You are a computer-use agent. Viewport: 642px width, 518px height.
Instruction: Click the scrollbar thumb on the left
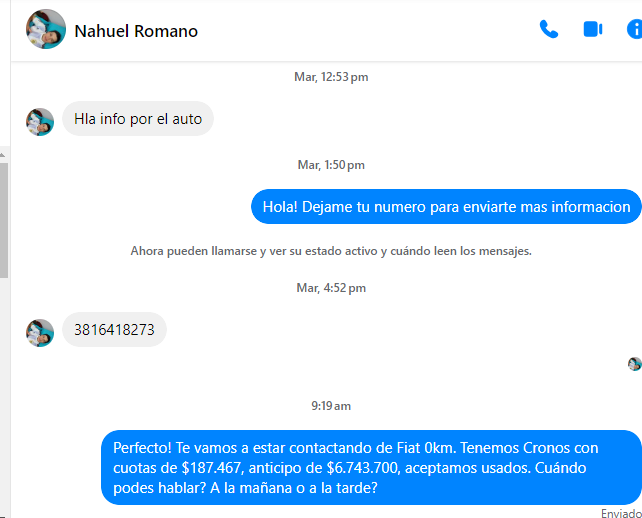coord(4,220)
